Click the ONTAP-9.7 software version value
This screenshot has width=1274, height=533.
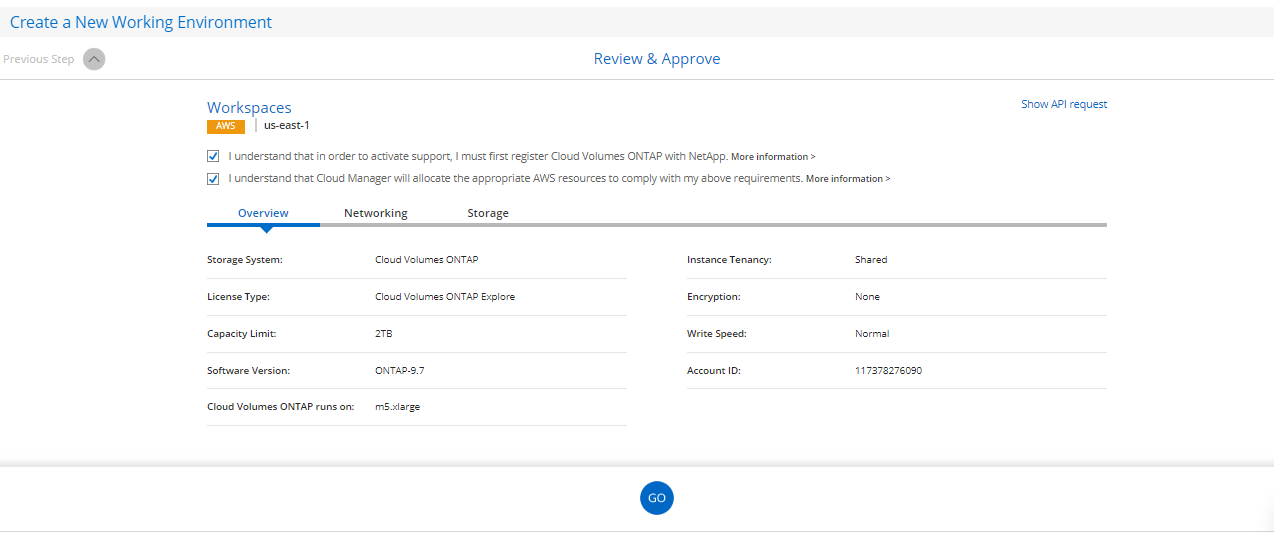point(400,371)
